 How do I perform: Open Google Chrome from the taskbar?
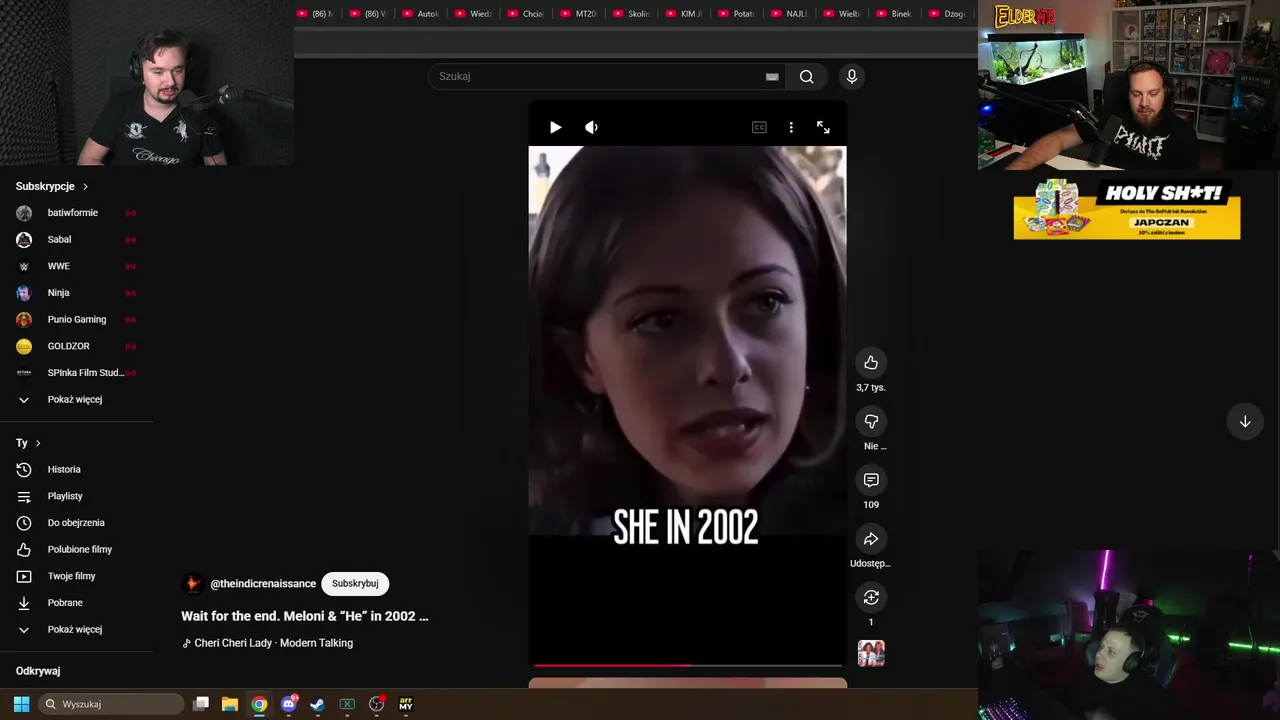pos(259,704)
